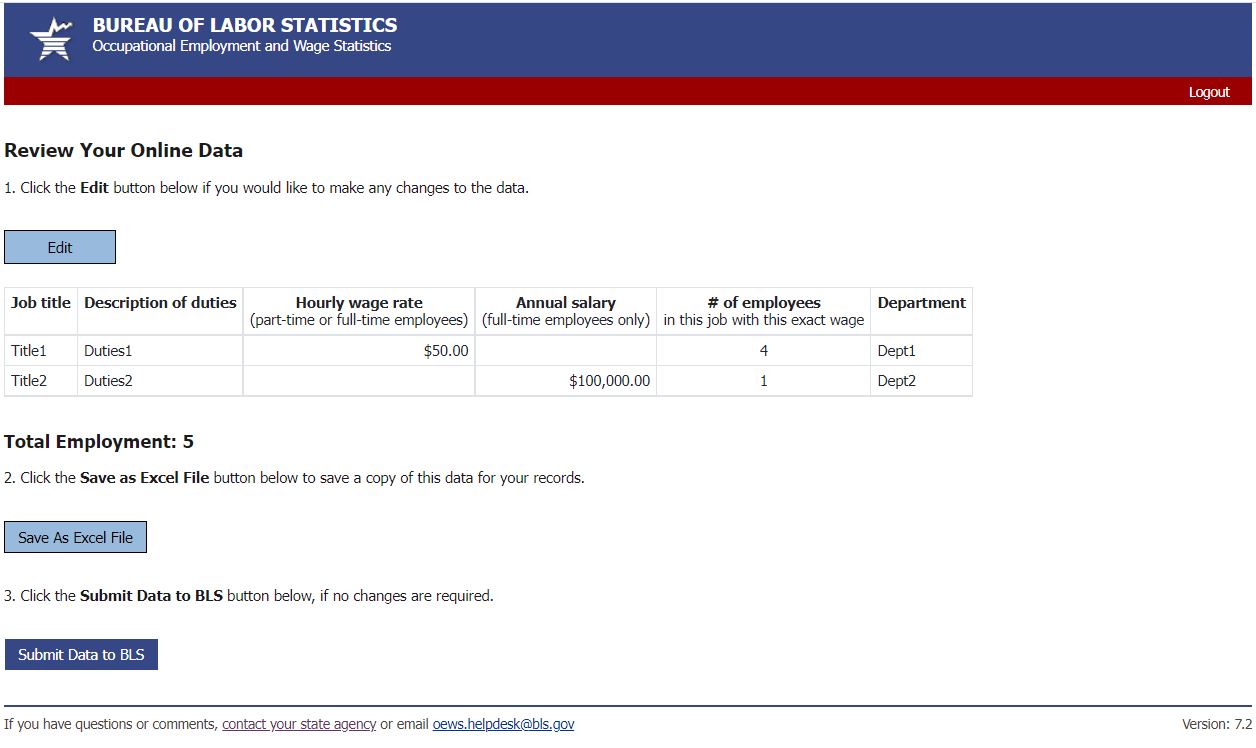Screen dimensions: 1256x748
Task: Select the Job title column header
Action: [41, 303]
